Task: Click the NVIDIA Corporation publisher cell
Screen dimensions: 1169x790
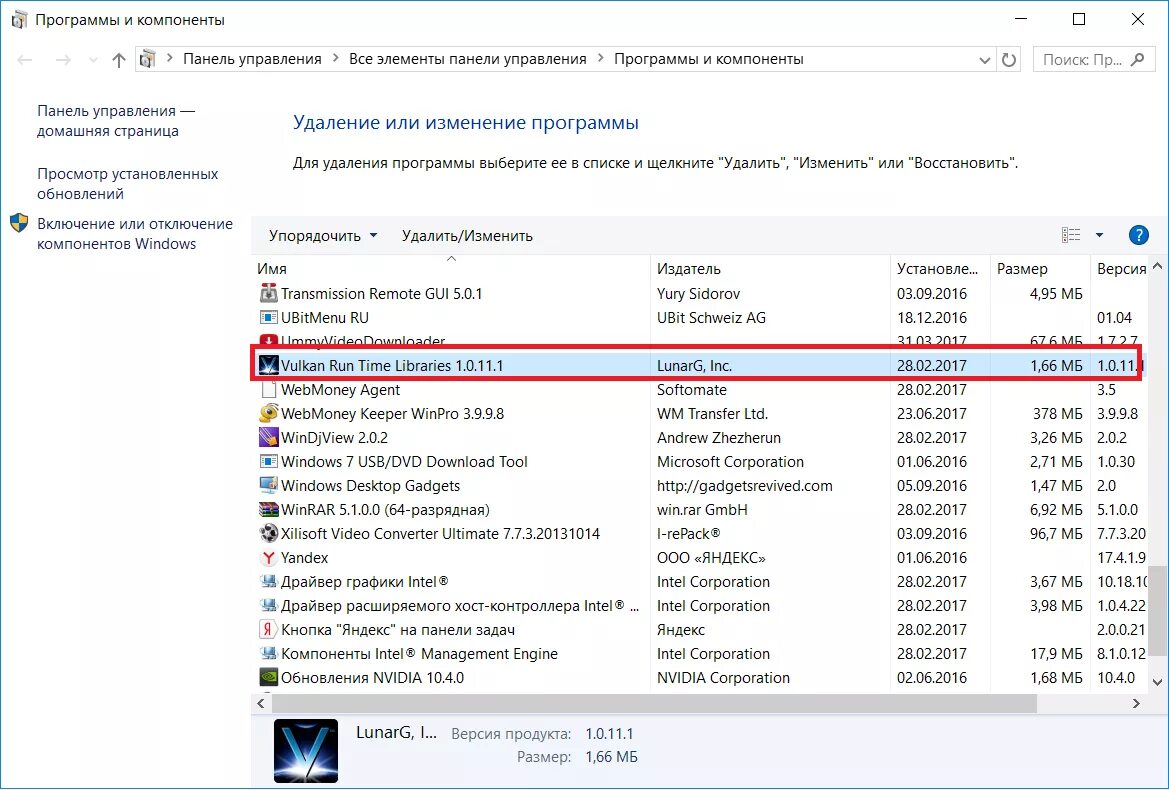Action: (x=723, y=677)
